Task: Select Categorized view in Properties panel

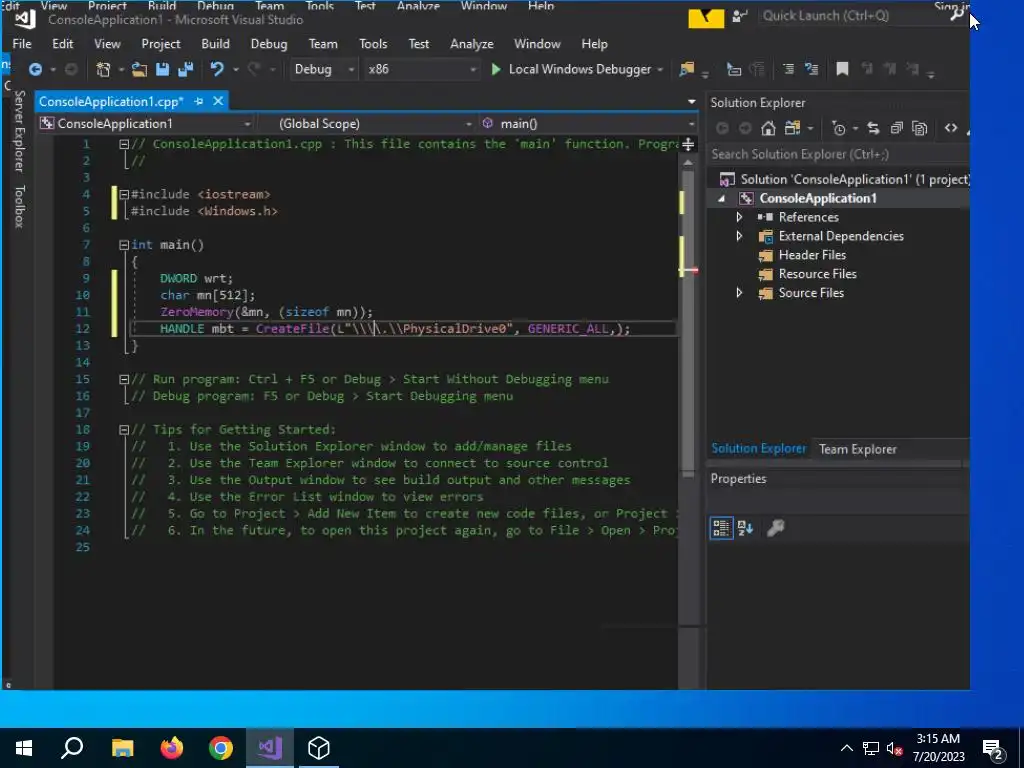Action: point(722,528)
